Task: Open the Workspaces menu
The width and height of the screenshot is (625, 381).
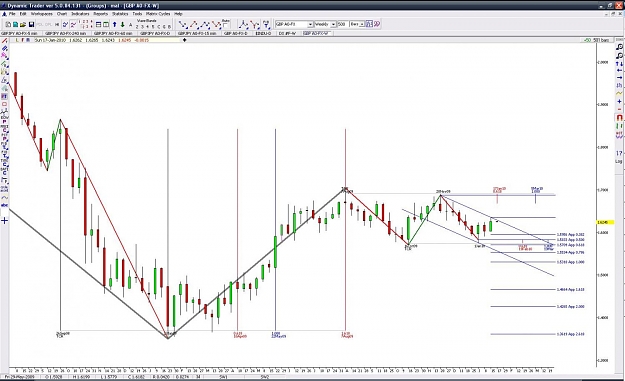Action: click(x=41, y=14)
